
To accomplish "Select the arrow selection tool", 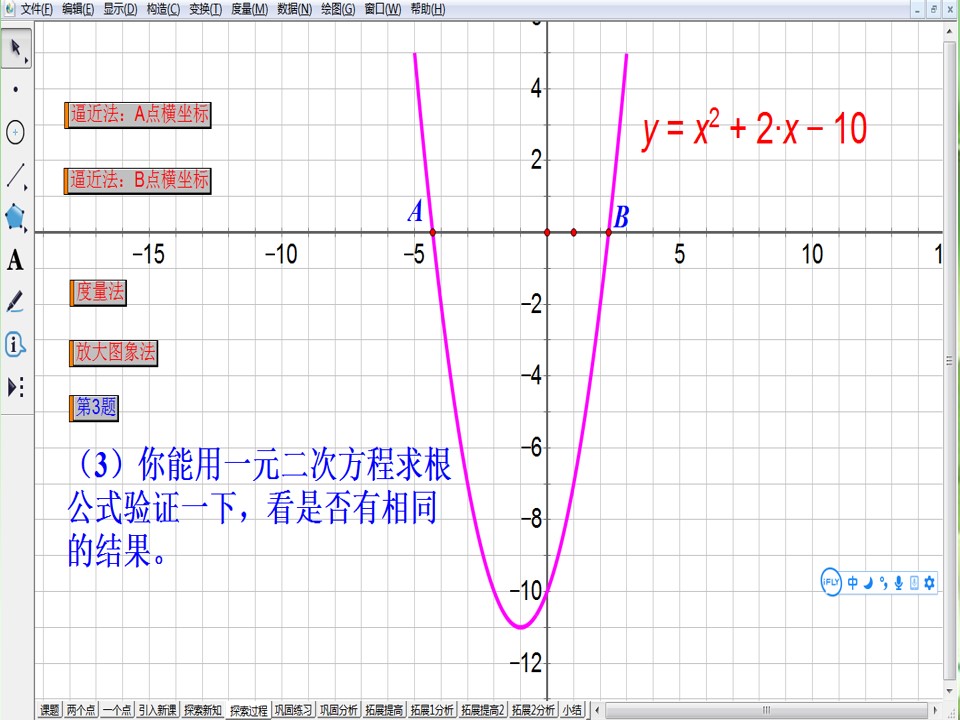I will [16, 48].
